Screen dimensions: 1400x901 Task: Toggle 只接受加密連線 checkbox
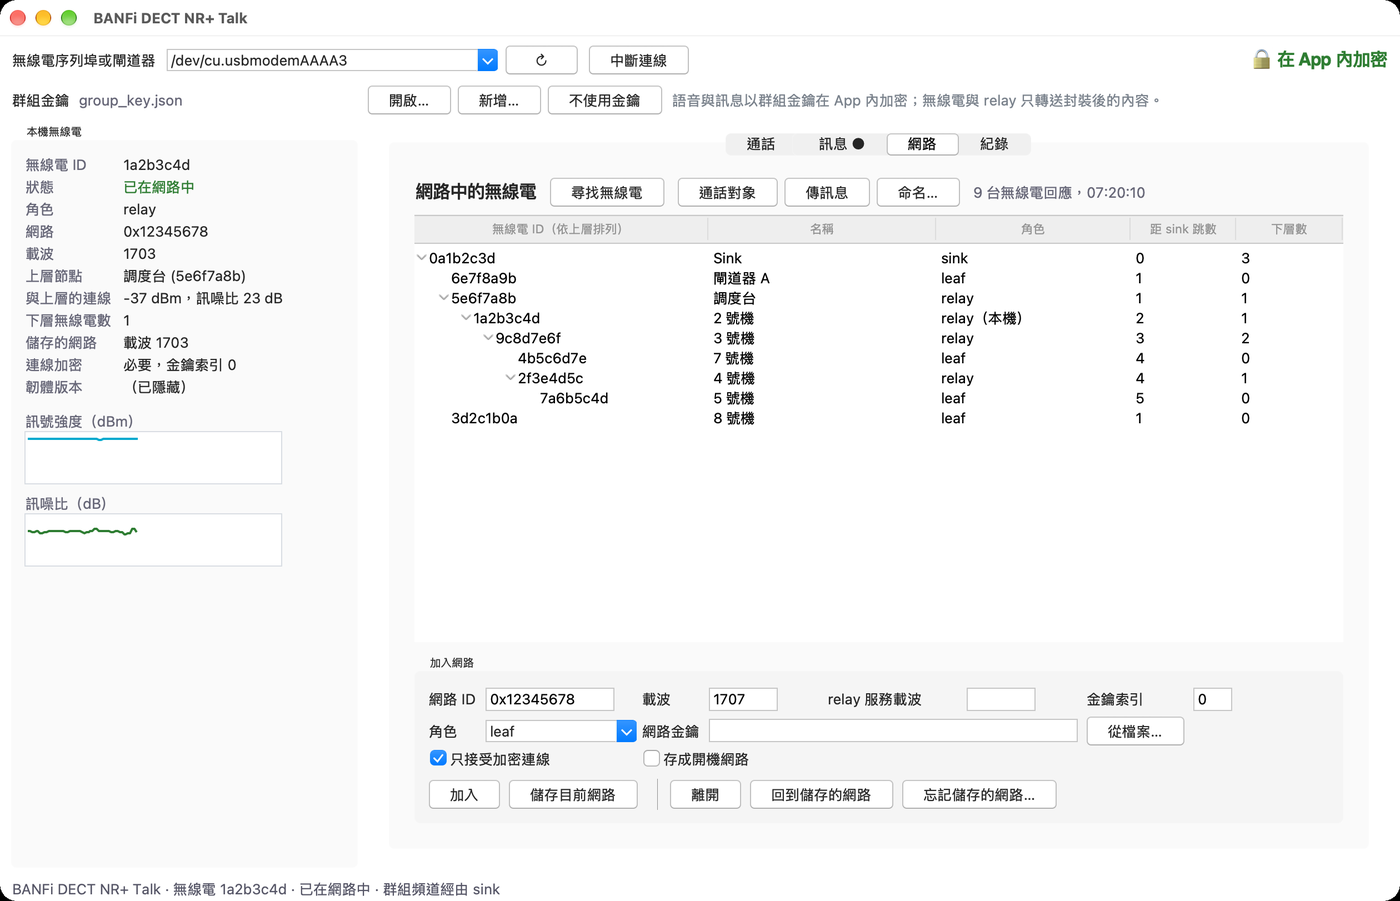pyautogui.click(x=438, y=758)
